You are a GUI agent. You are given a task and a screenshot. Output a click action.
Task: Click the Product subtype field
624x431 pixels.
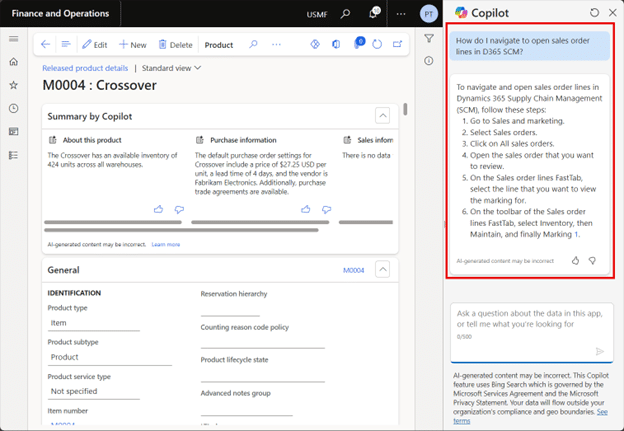point(109,357)
